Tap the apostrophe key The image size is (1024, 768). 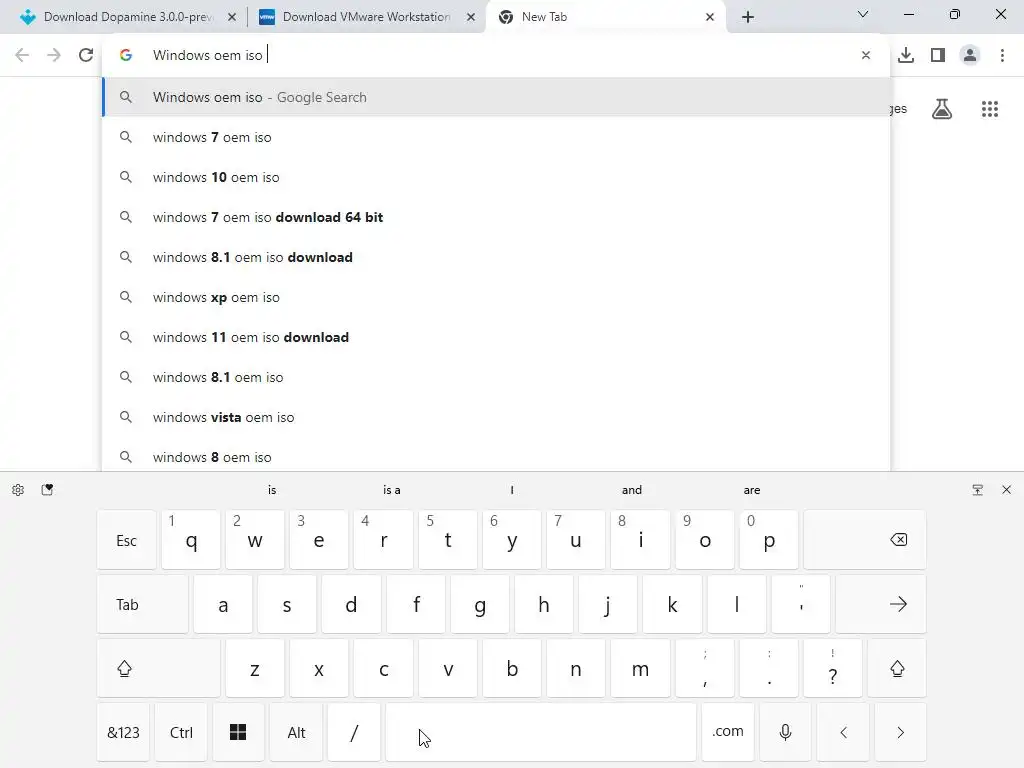[801, 604]
